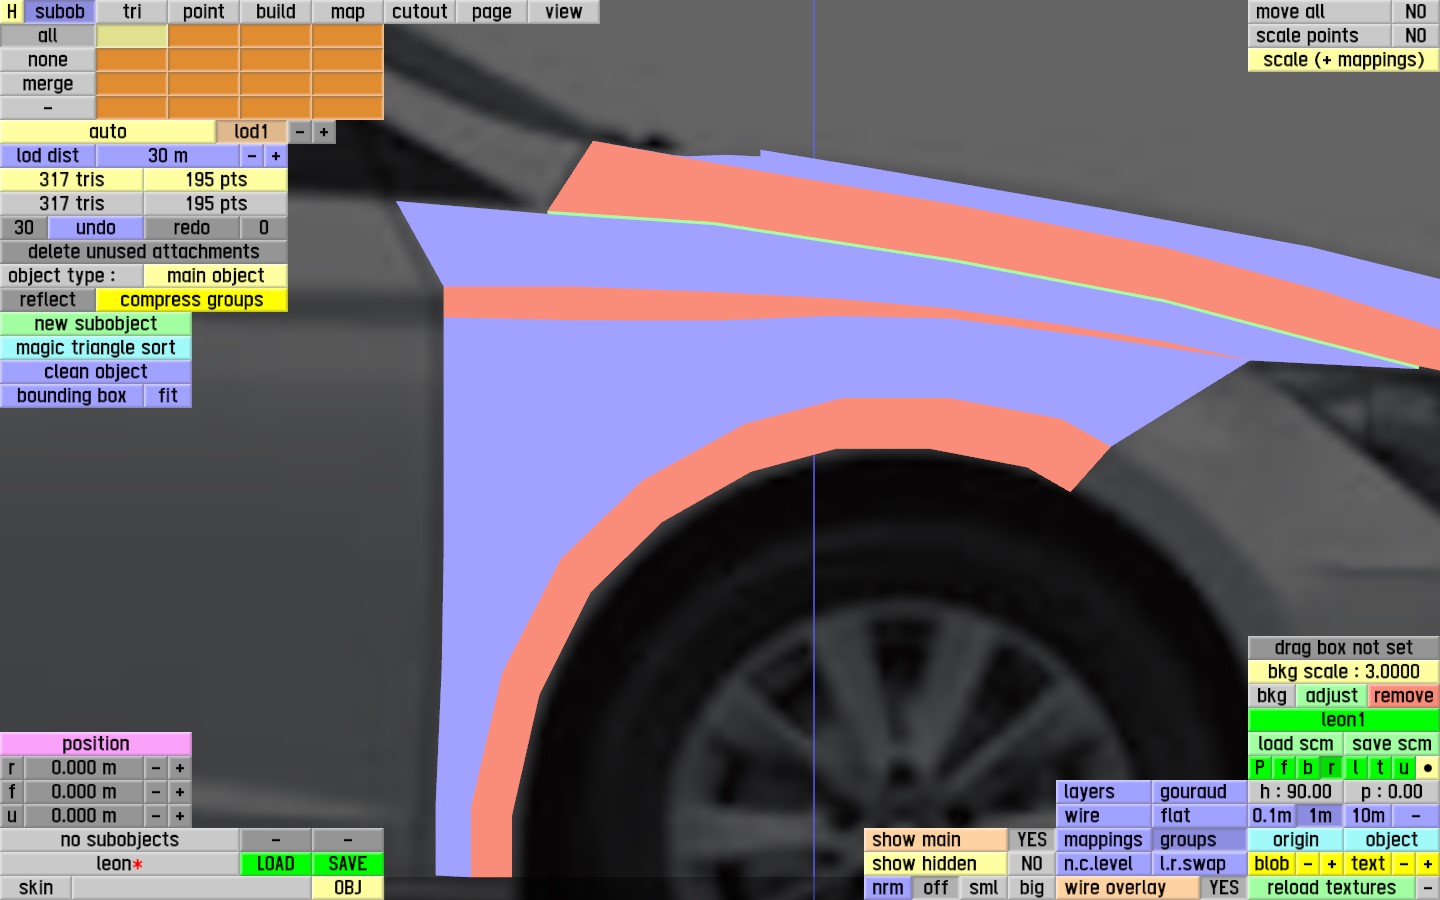Switch shading to gouraud
The image size is (1440, 900).
coord(1200,792)
